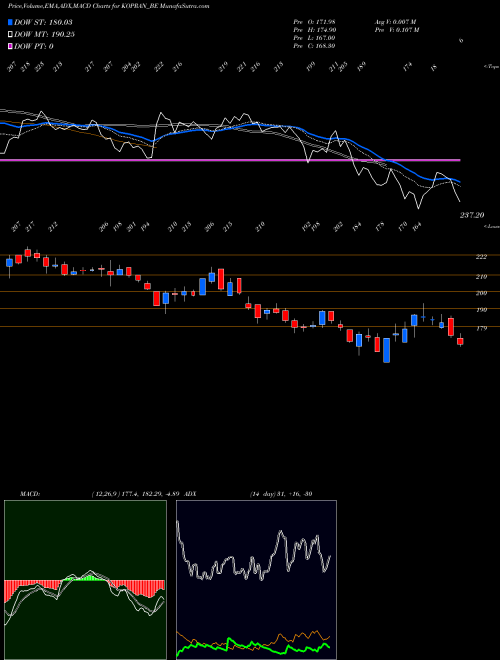This screenshot has width=500, height=660.
Task: Select the 'DOW PT: 0' legend text
Action: click(34, 46)
